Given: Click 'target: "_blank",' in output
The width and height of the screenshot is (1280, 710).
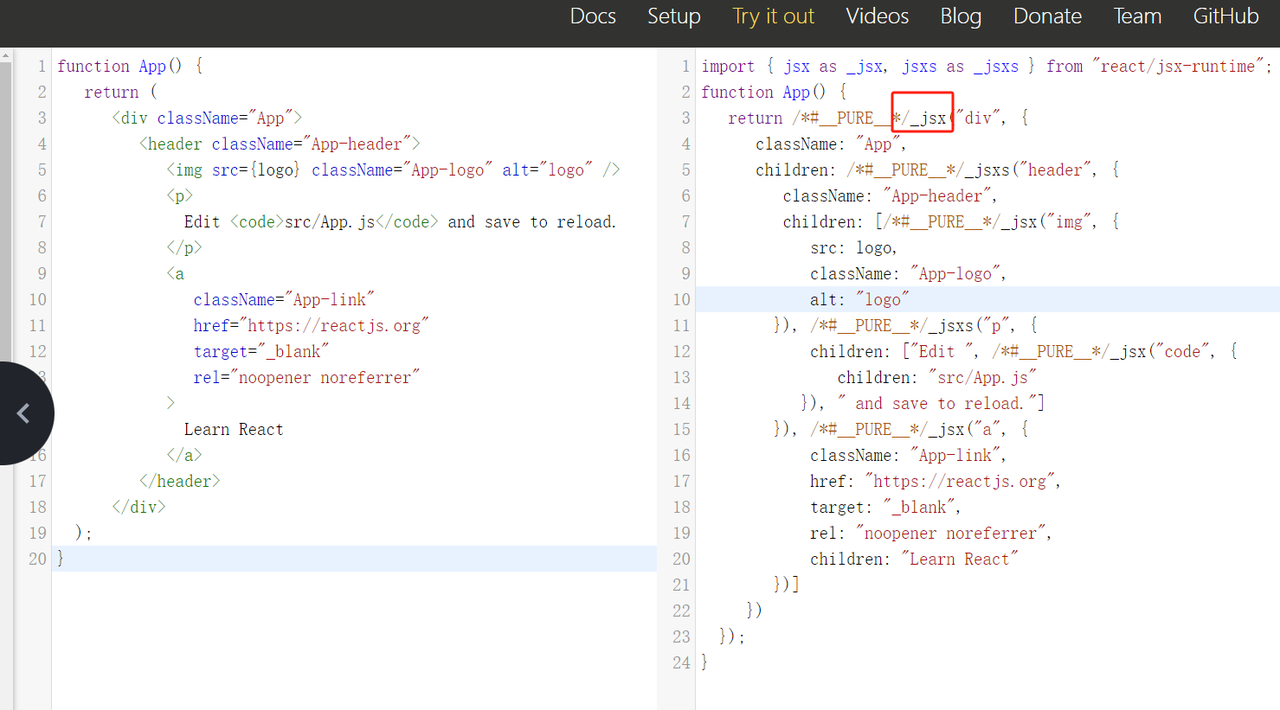Looking at the screenshot, I should click(x=885, y=507).
